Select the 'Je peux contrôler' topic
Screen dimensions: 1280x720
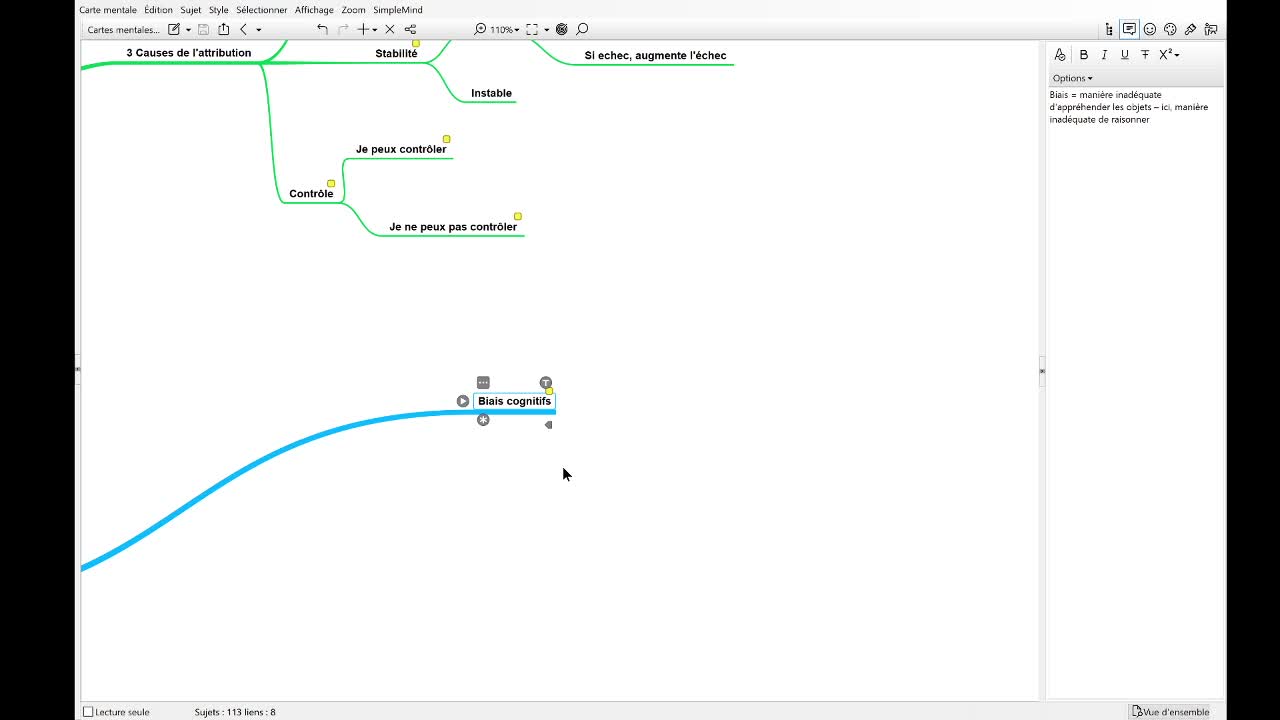point(401,149)
